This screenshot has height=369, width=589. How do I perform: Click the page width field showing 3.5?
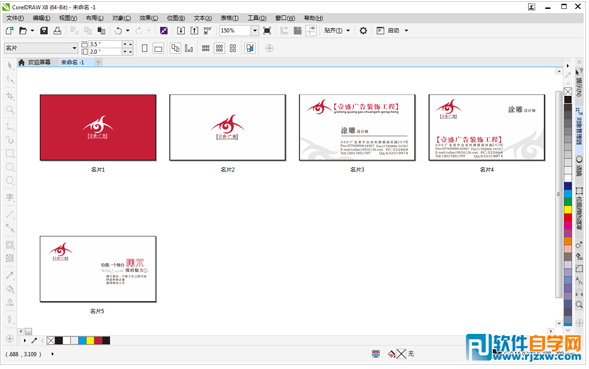(x=105, y=44)
